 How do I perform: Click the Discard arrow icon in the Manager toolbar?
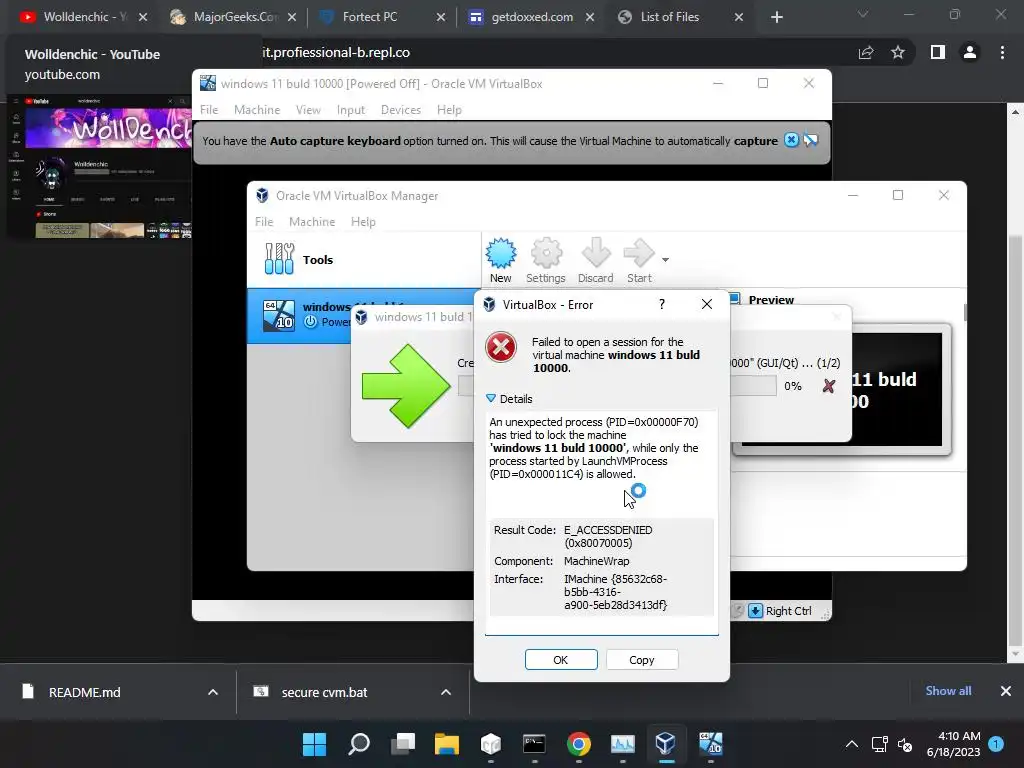(x=596, y=261)
